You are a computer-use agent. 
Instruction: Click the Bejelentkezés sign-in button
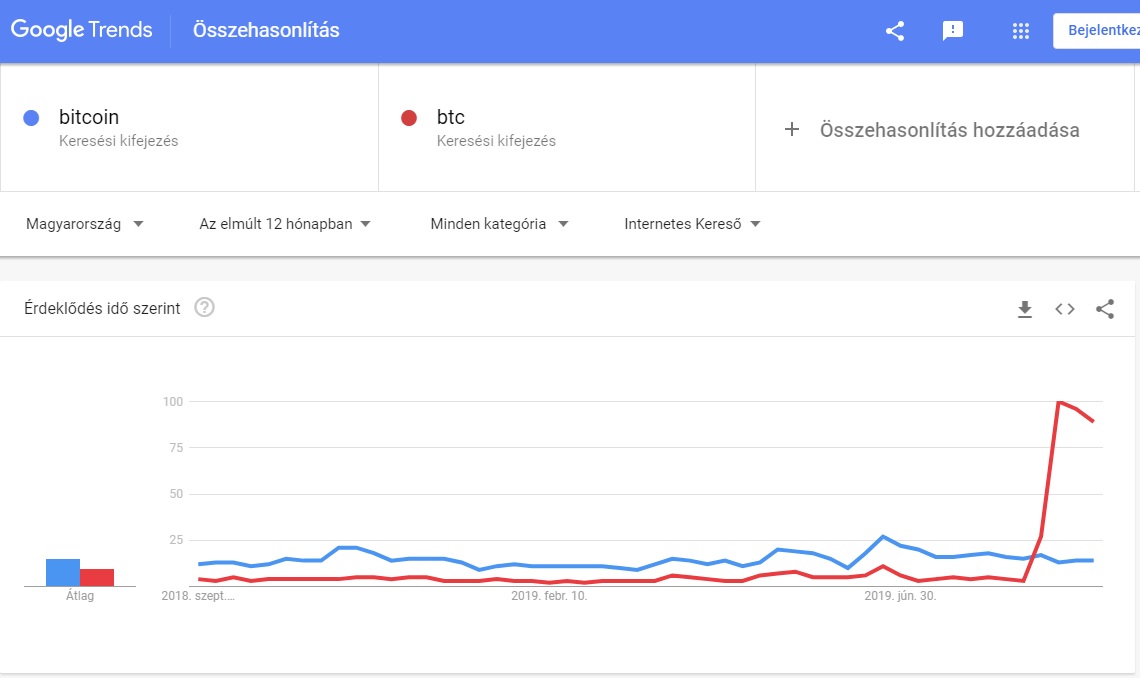(x=1096, y=31)
